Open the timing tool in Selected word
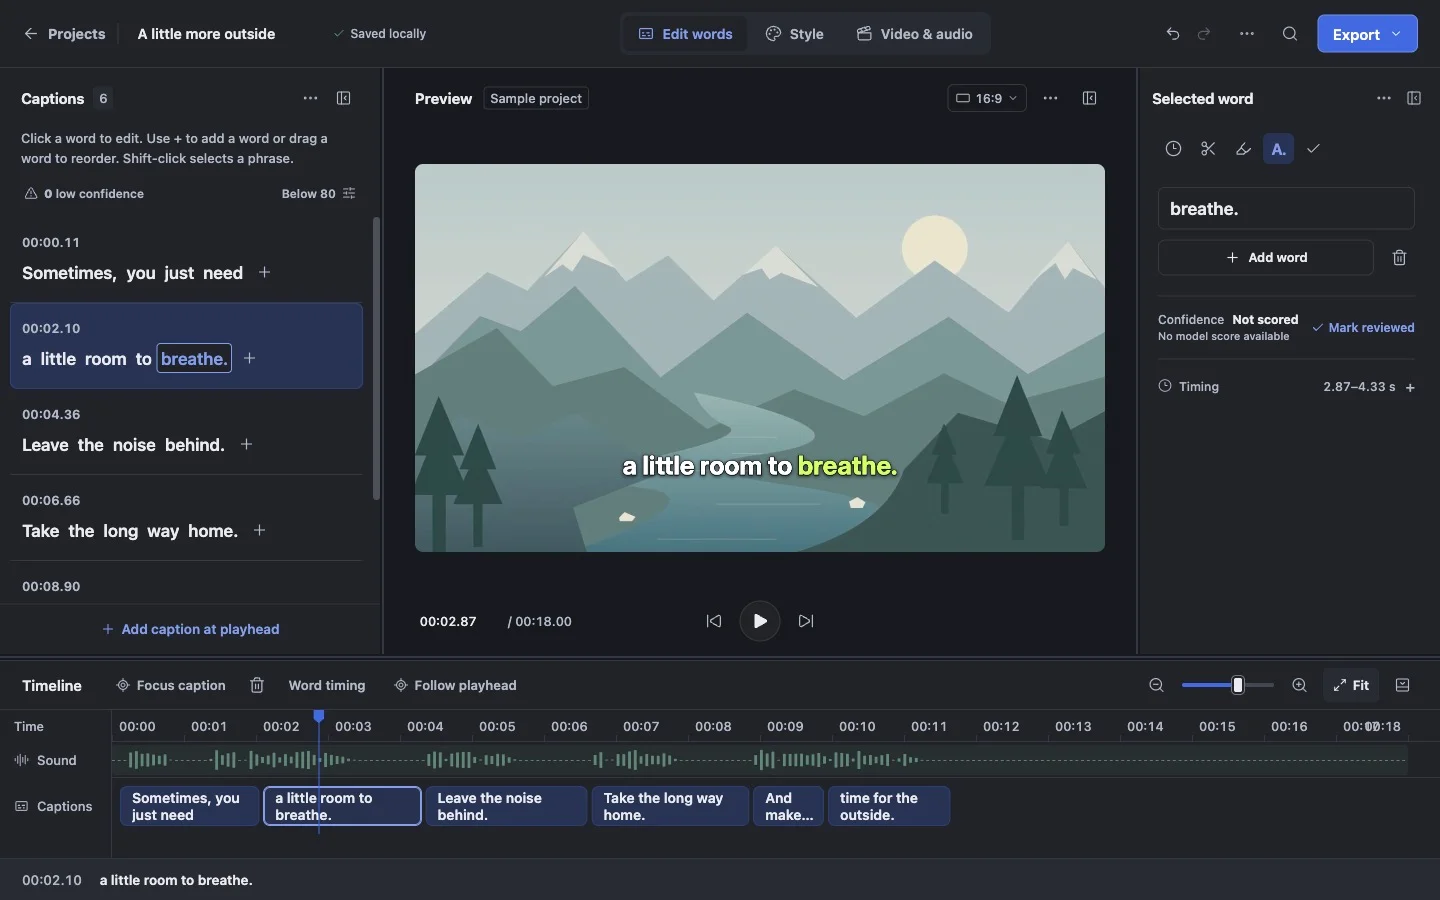 point(1174,149)
